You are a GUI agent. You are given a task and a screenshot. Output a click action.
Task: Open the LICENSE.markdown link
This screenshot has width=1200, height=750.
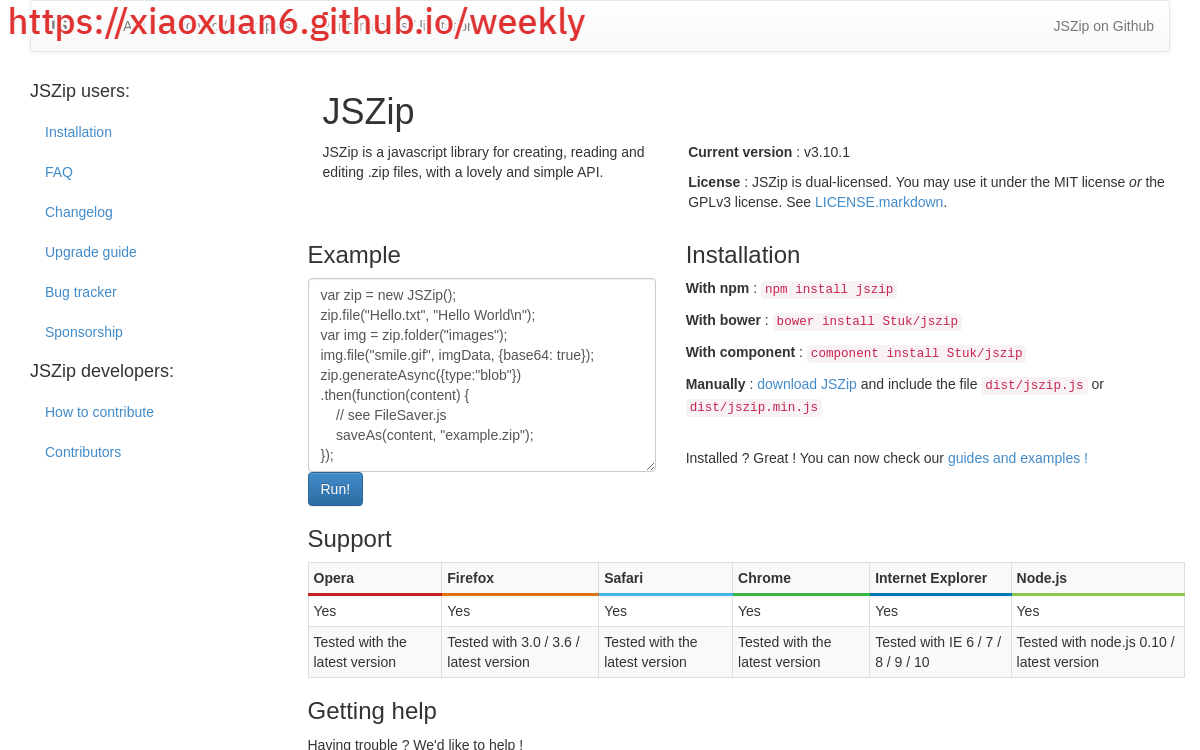click(878, 202)
